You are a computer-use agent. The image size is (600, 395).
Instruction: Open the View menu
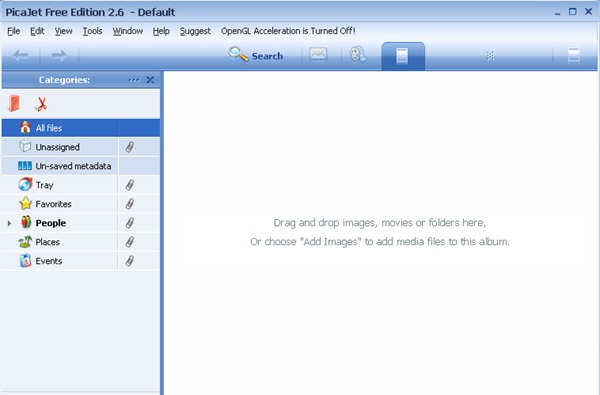coord(64,31)
